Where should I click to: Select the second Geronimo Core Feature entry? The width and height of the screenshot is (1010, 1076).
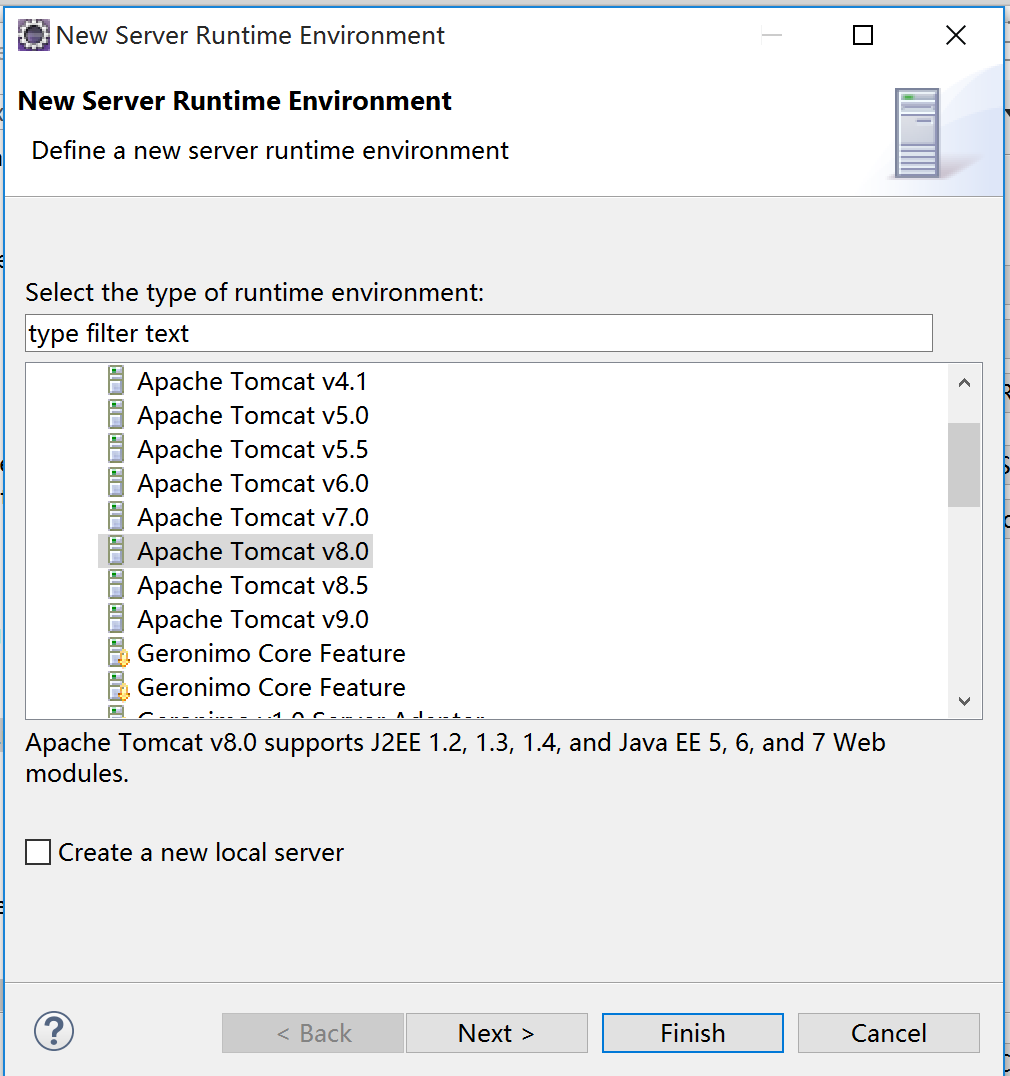[x=271, y=687]
